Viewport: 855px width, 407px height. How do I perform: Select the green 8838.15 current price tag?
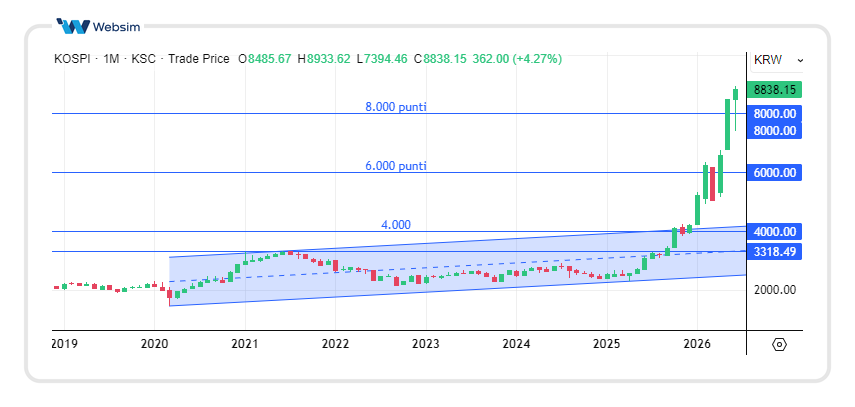(775, 89)
